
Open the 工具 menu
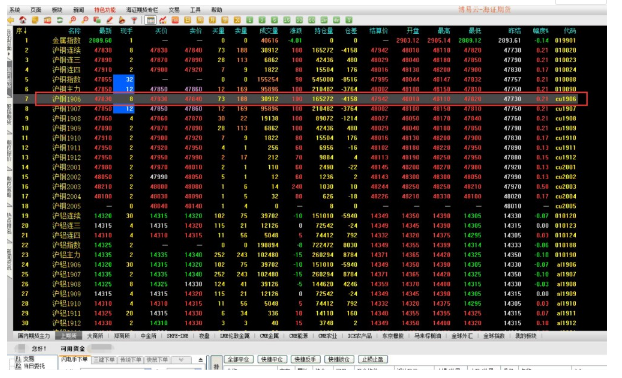tap(195, 10)
